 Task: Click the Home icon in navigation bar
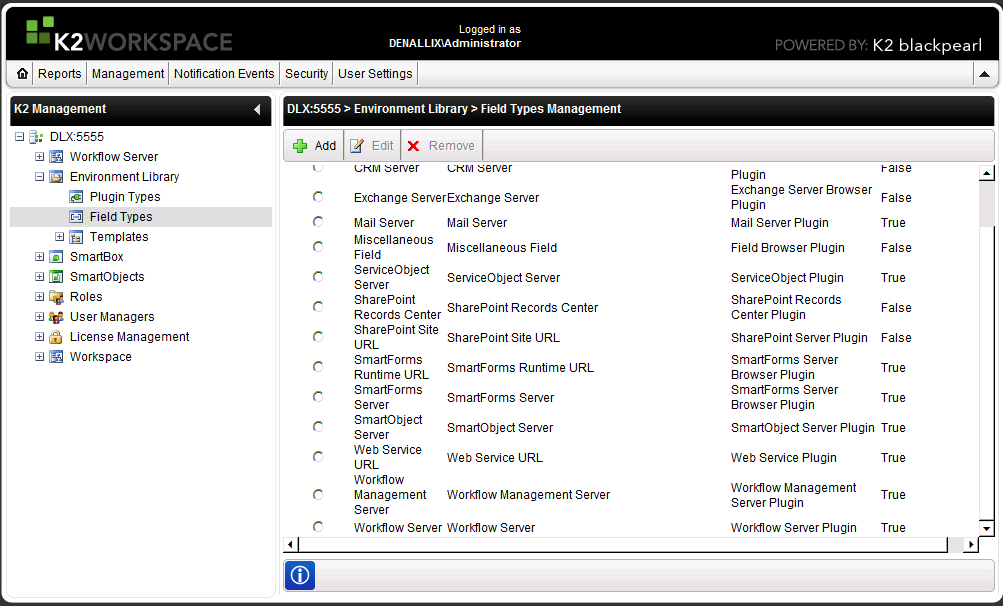pyautogui.click(x=23, y=74)
